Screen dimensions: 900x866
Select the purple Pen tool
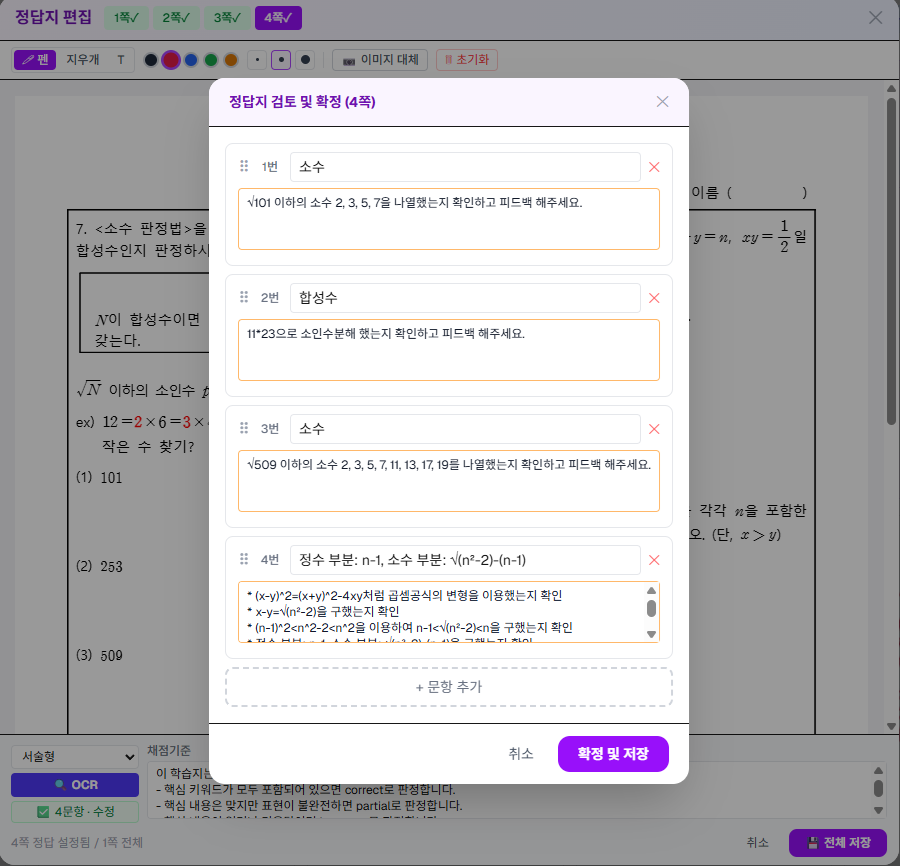click(35, 60)
